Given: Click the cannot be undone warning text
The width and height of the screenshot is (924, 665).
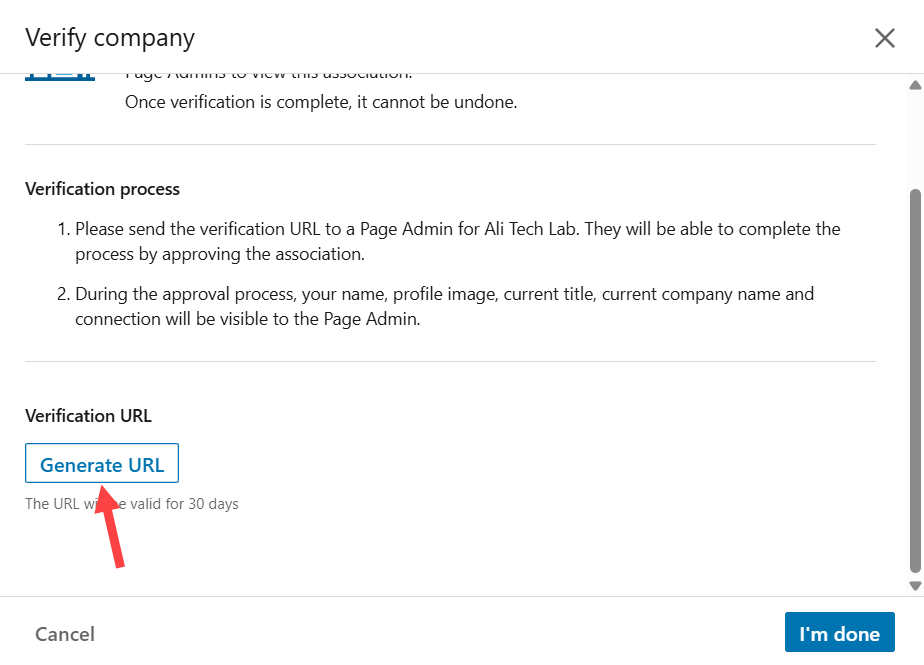Looking at the screenshot, I should (x=321, y=102).
